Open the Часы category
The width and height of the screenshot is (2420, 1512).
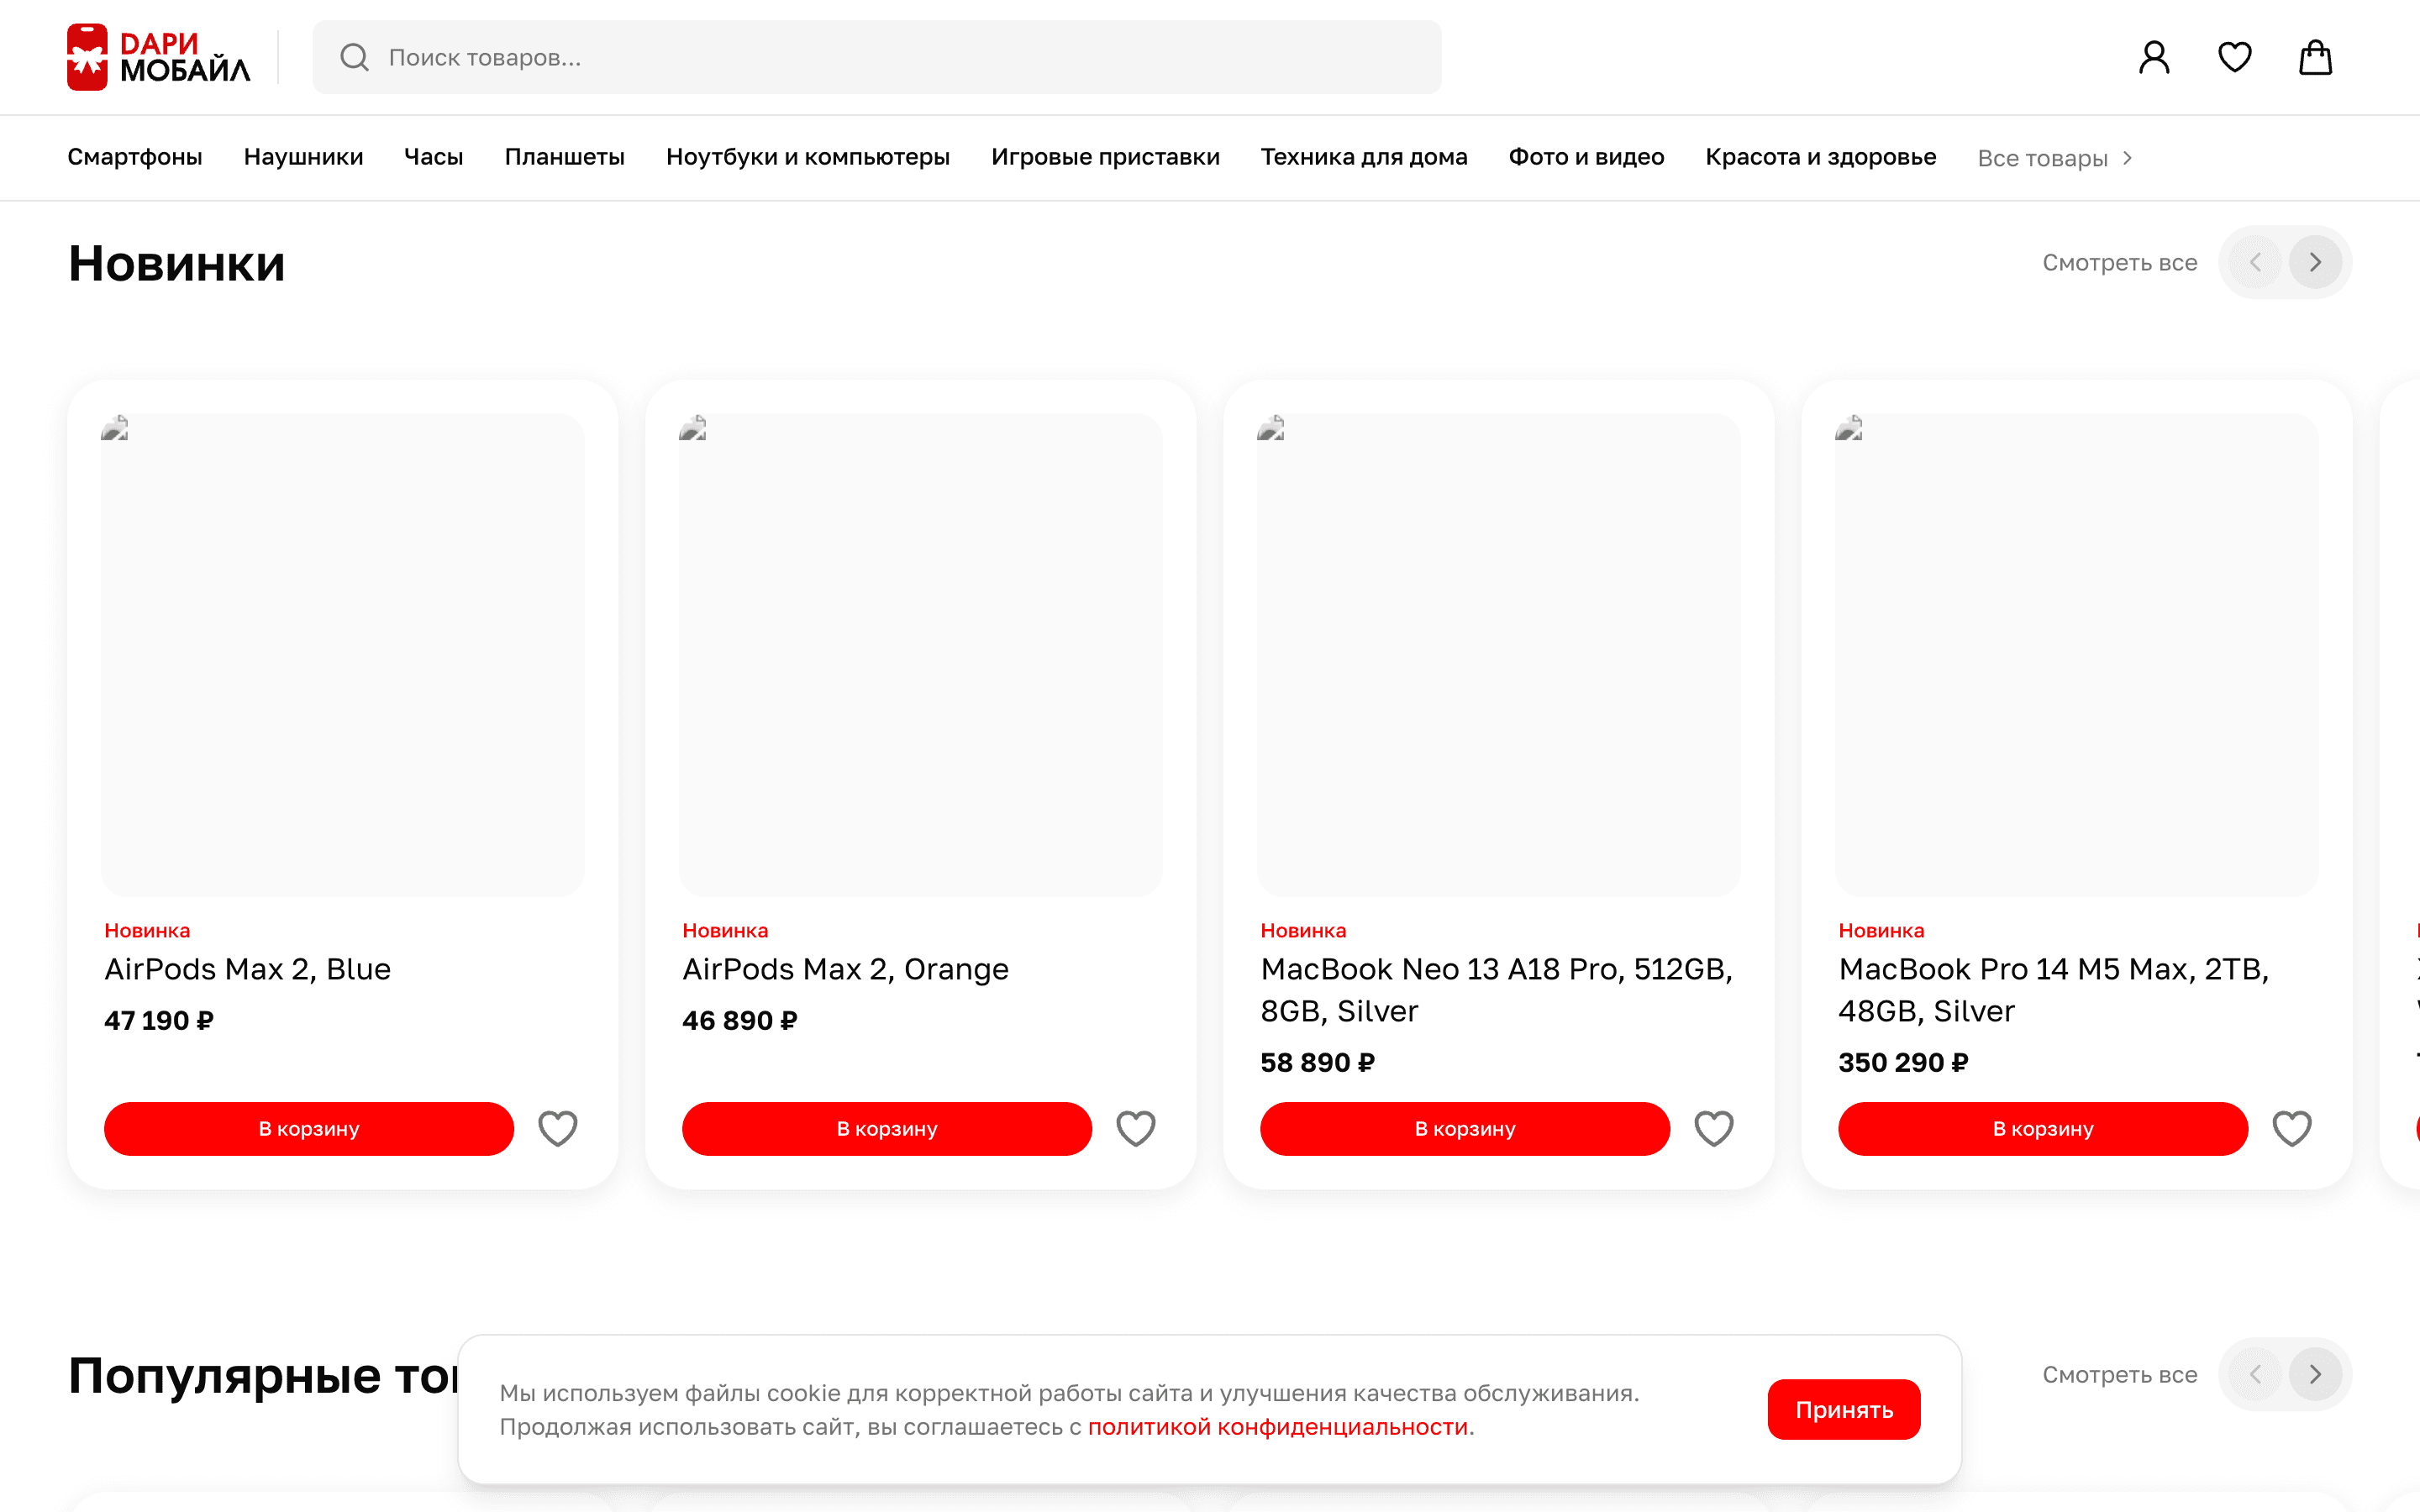[x=433, y=157]
